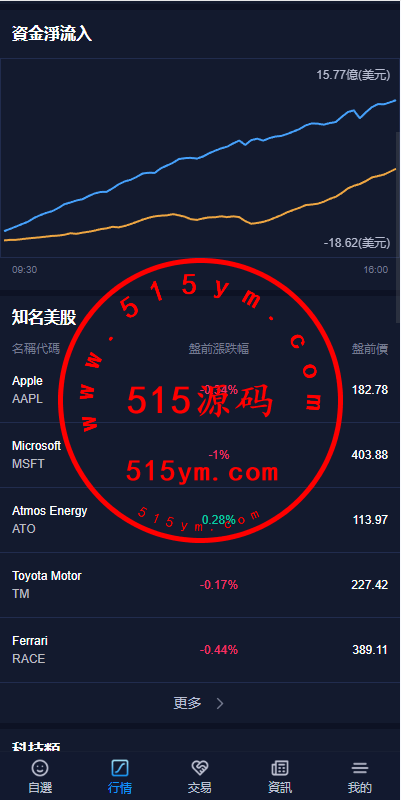Sort by 盤前價 column header
The image size is (401, 800).
pyautogui.click(x=370, y=349)
